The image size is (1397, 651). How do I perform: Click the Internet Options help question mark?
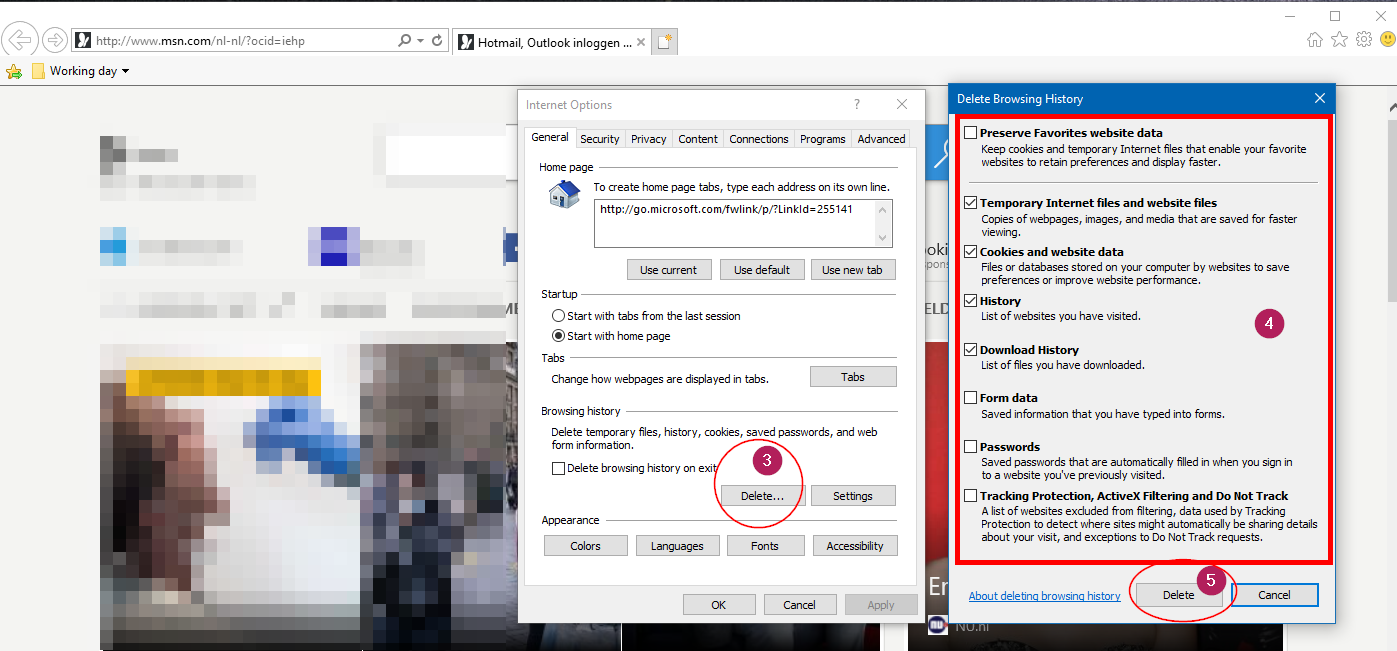[857, 104]
